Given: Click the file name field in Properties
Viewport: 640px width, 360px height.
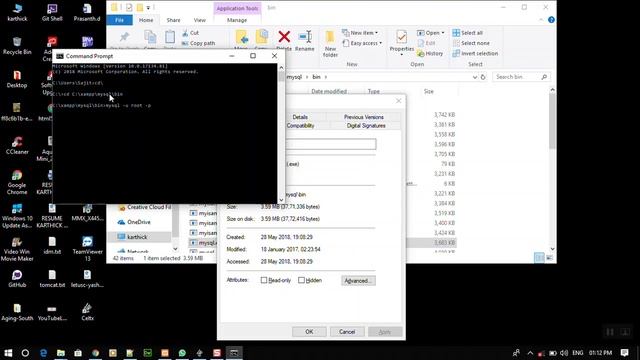Looking at the screenshot, I should (x=331, y=144).
